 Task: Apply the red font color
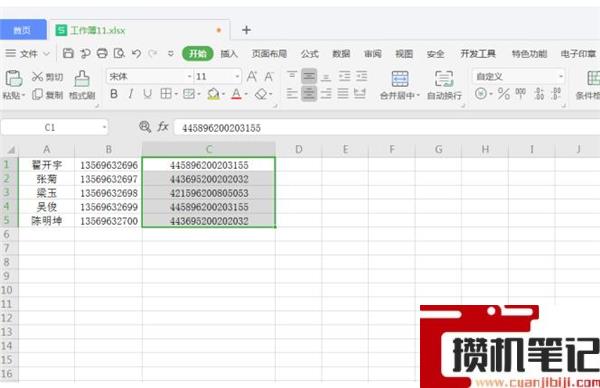click(236, 94)
